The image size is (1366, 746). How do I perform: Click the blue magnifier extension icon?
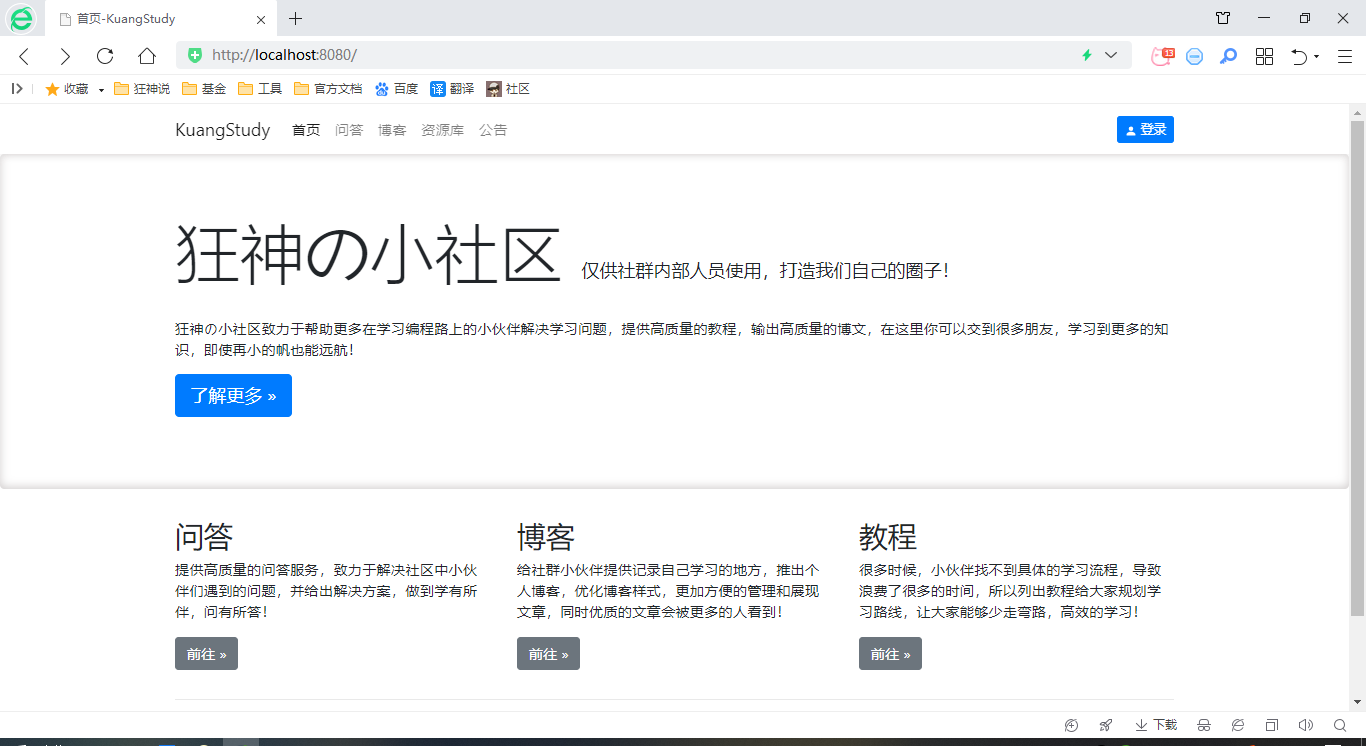point(1229,56)
